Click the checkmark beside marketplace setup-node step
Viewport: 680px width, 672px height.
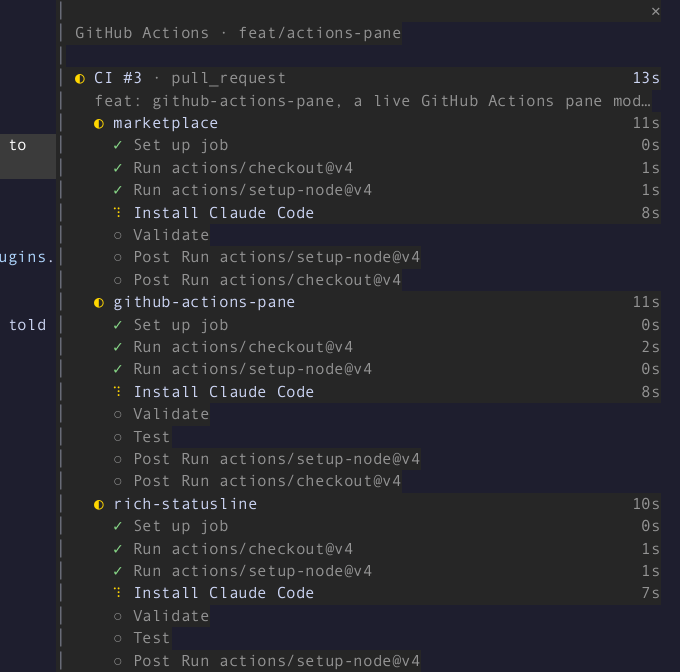pyautogui.click(x=118, y=190)
